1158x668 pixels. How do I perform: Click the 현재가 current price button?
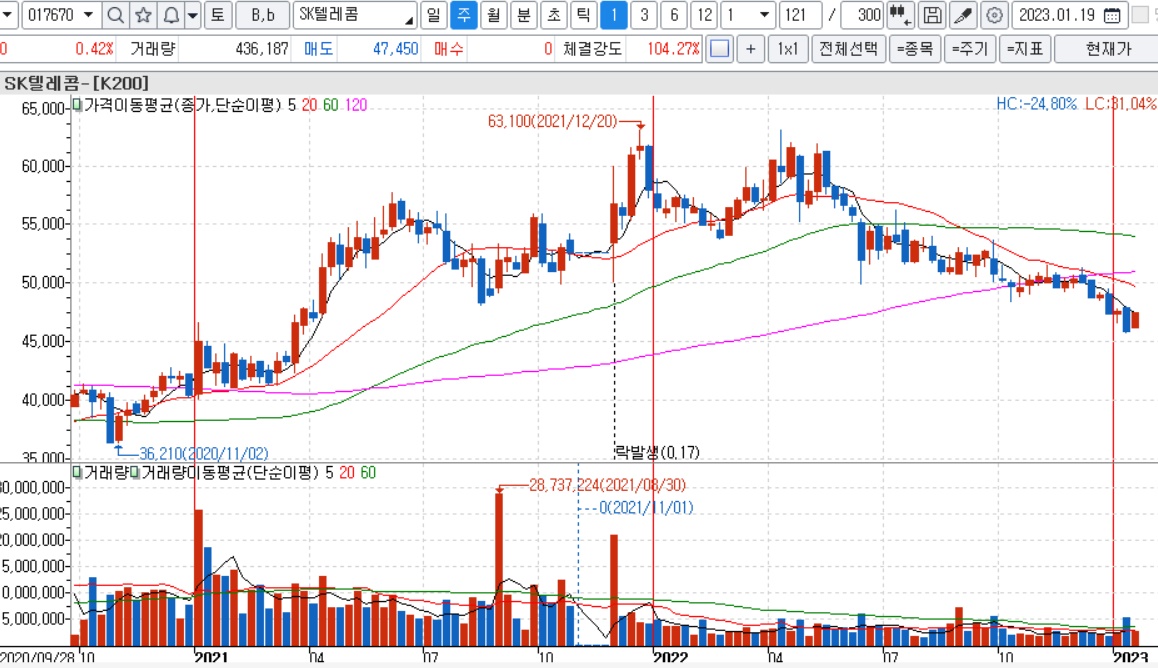point(1107,49)
